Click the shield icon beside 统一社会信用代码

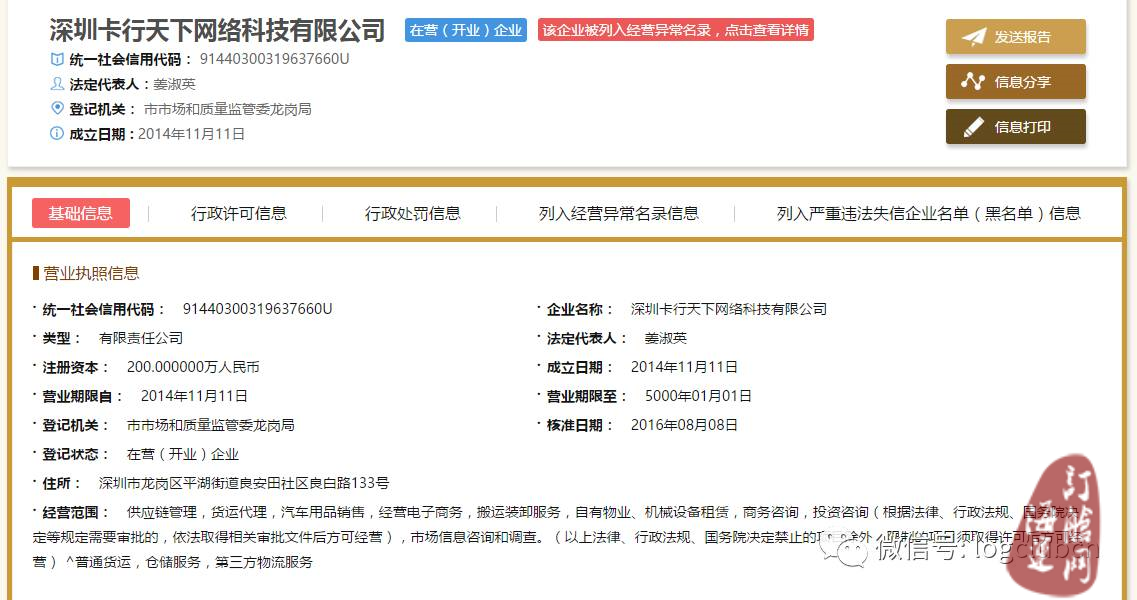tap(57, 59)
